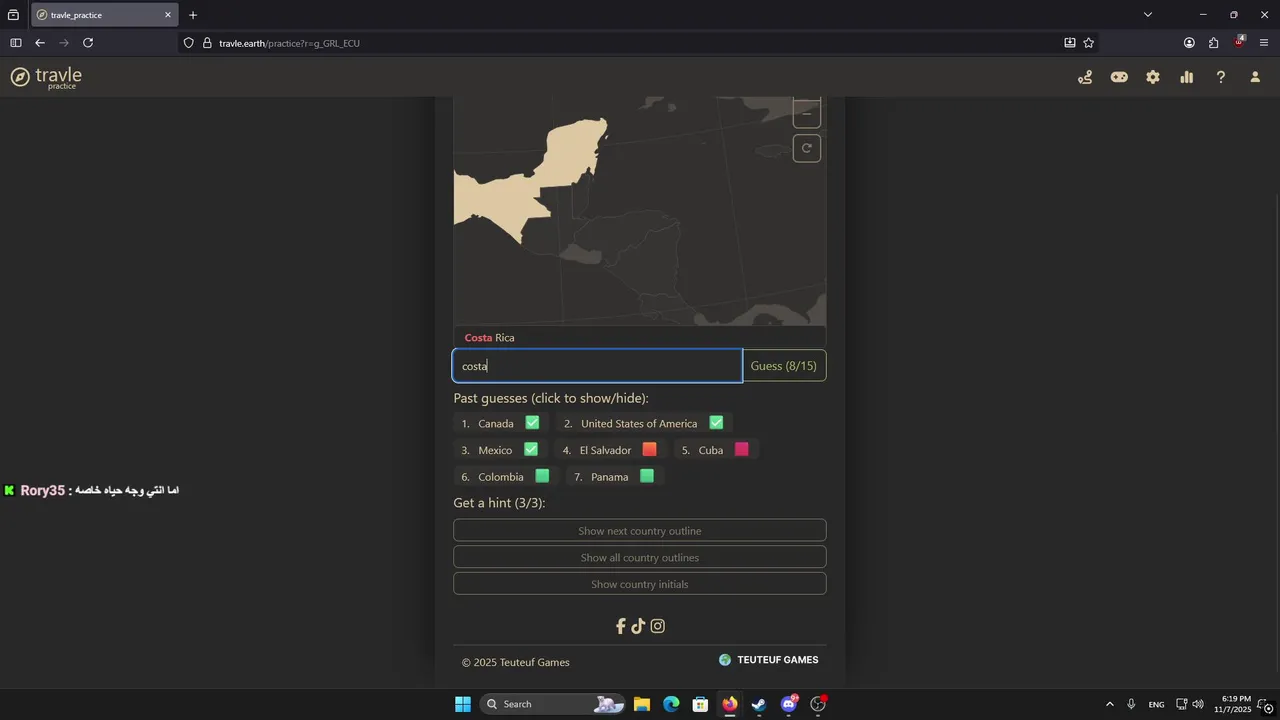Click the © 2025 Teuteuf Games text
Image resolution: width=1280 pixels, height=720 pixels.
(x=516, y=662)
